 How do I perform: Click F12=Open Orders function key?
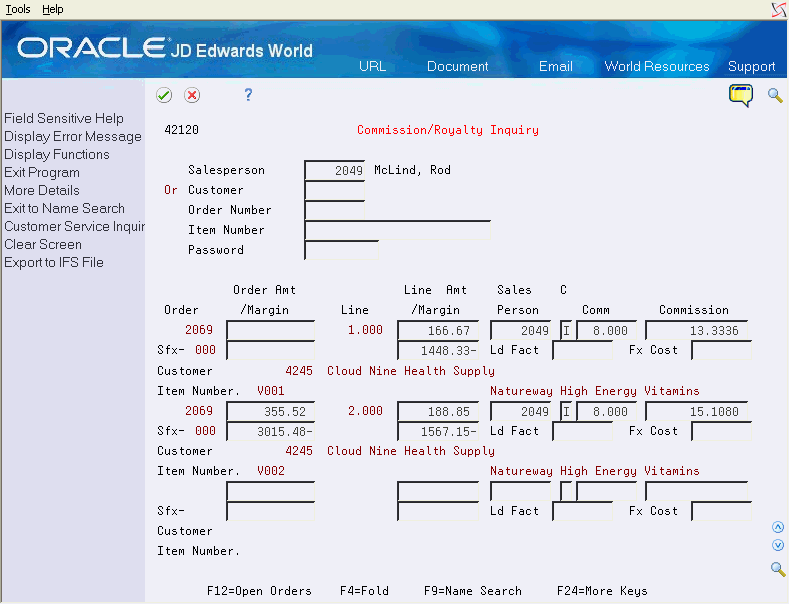(259, 591)
